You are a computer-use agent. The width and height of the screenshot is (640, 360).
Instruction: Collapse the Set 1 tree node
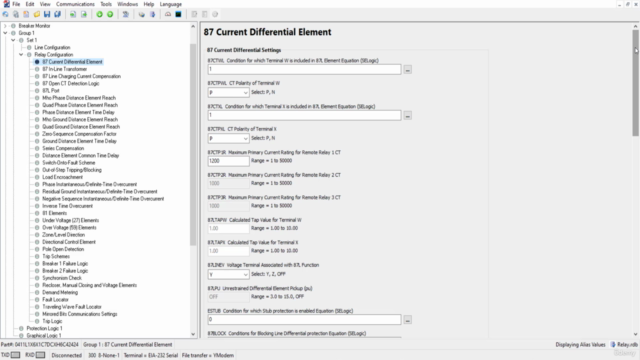13,40
